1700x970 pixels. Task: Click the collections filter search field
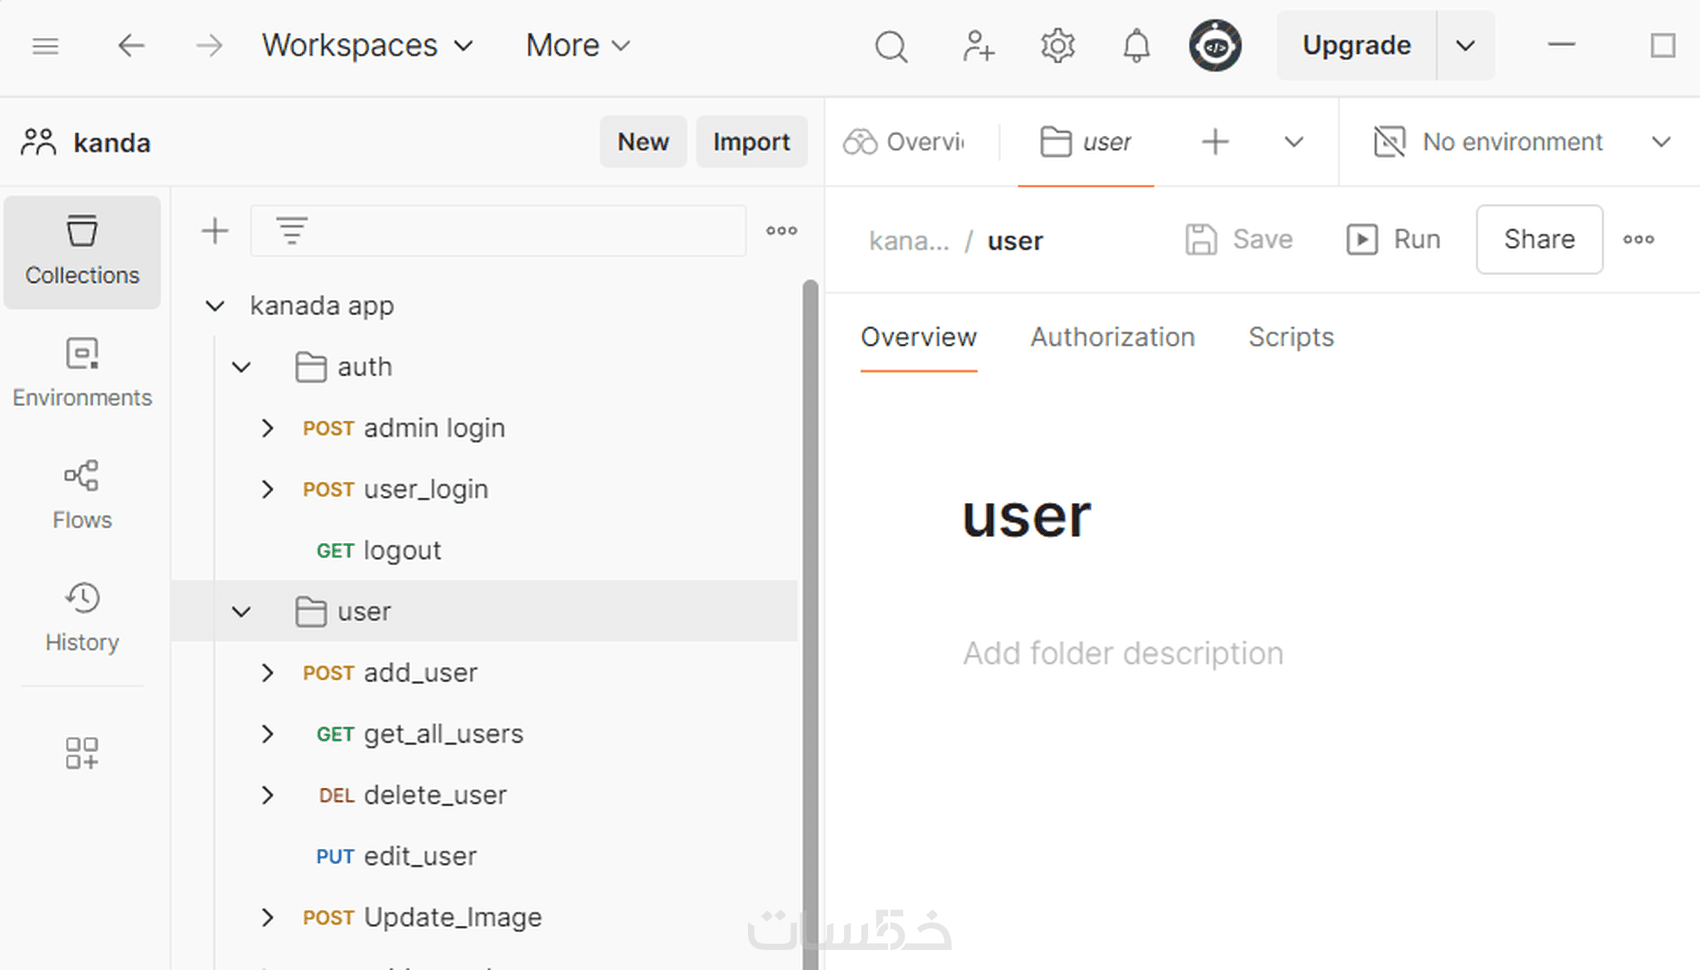coord(510,231)
